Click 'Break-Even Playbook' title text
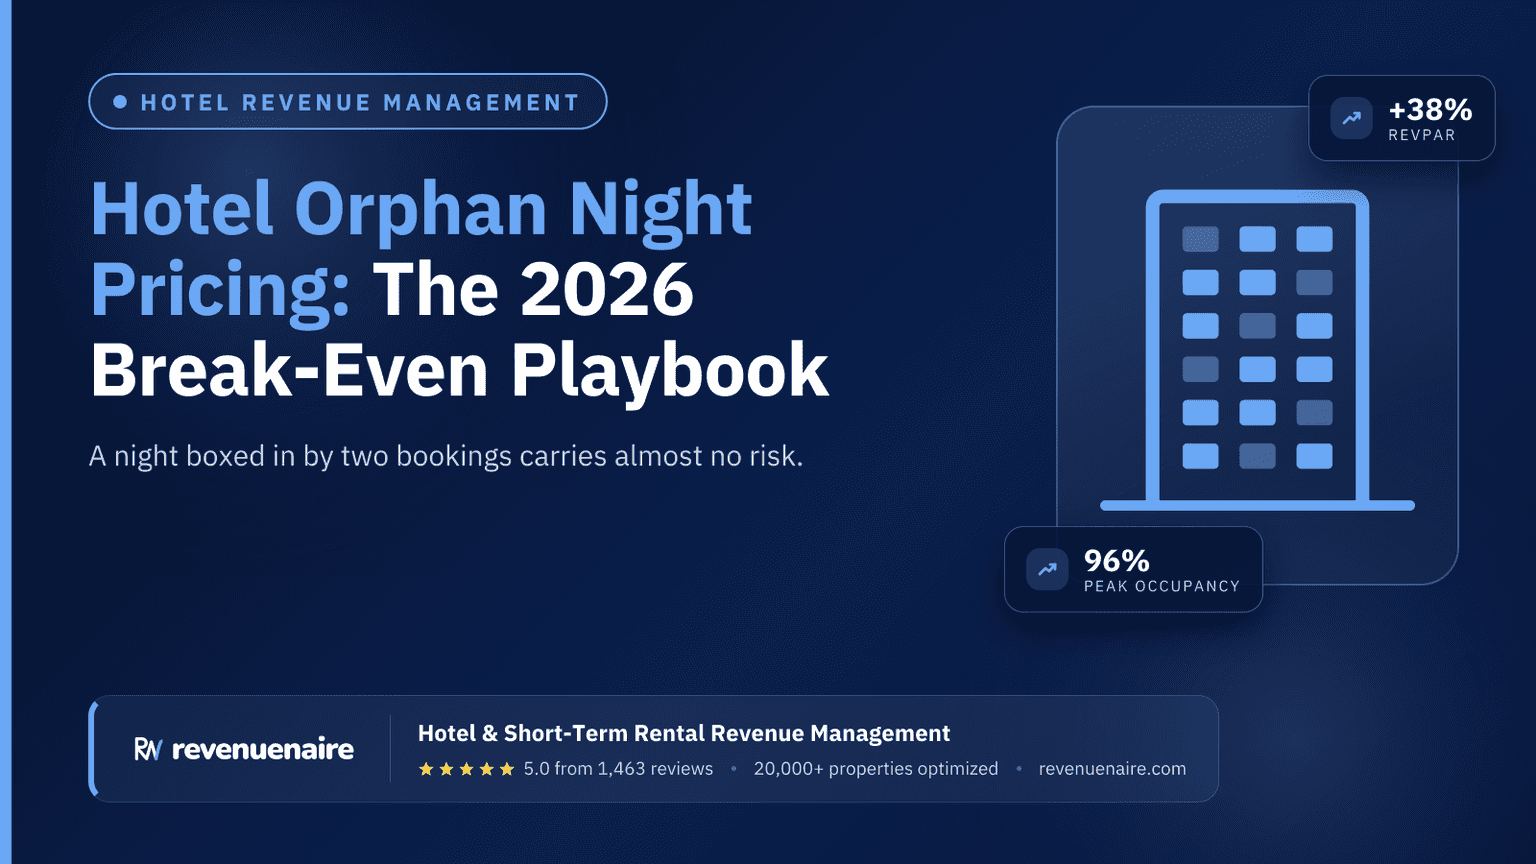The image size is (1536, 864). coord(460,370)
